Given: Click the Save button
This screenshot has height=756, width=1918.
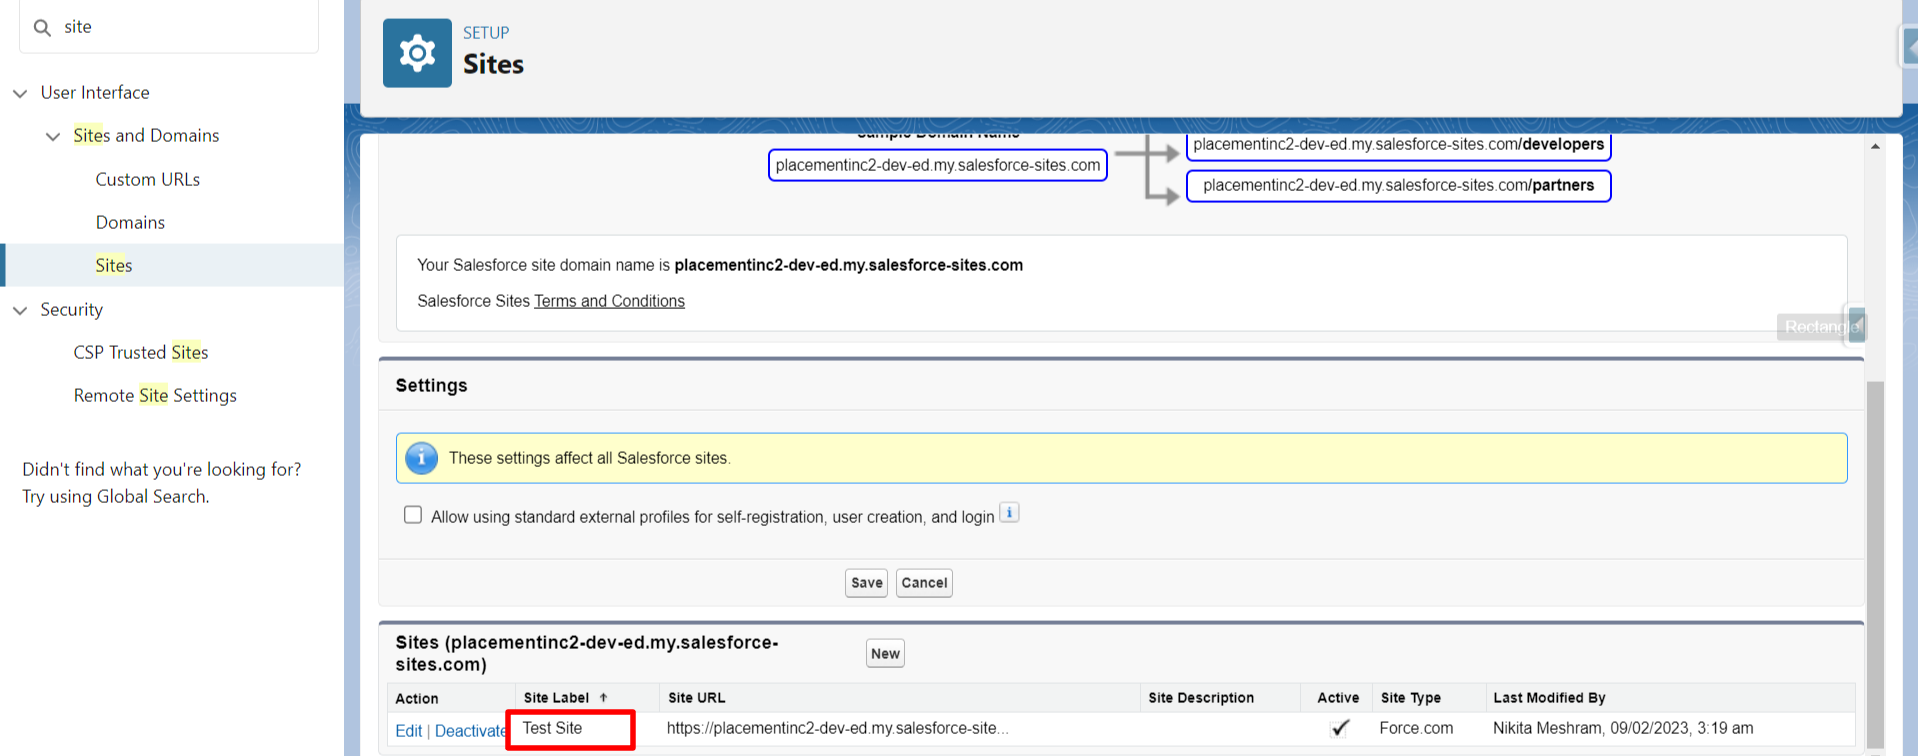Looking at the screenshot, I should coord(867,583).
